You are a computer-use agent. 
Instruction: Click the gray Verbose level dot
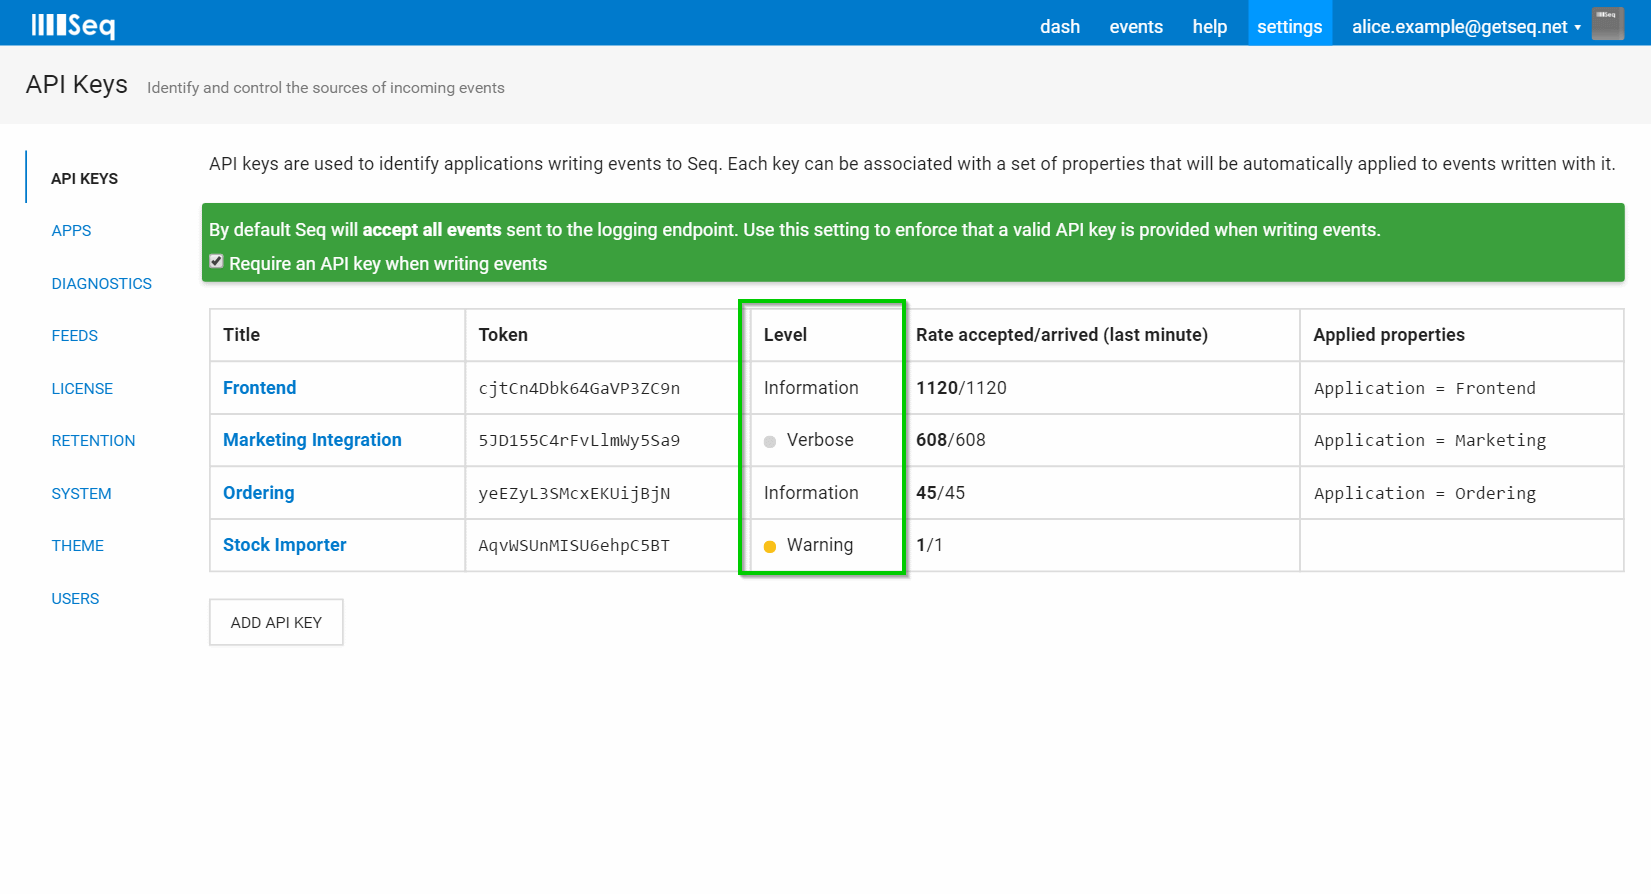[770, 442]
